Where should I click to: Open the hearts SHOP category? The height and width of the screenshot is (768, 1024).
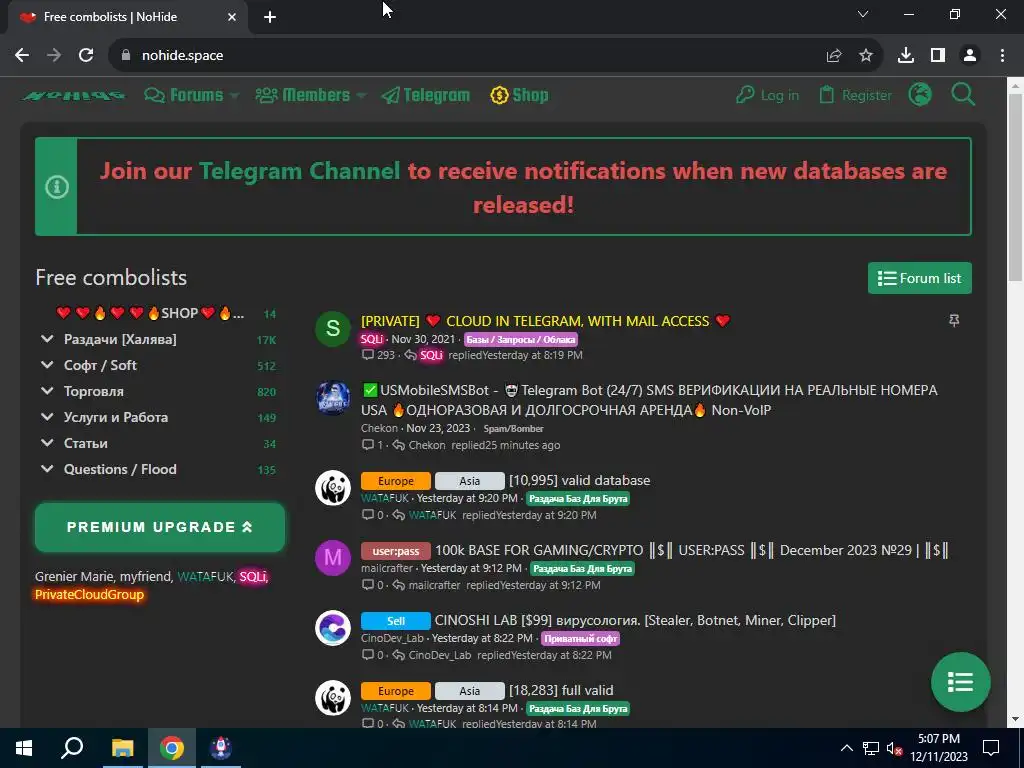150,313
